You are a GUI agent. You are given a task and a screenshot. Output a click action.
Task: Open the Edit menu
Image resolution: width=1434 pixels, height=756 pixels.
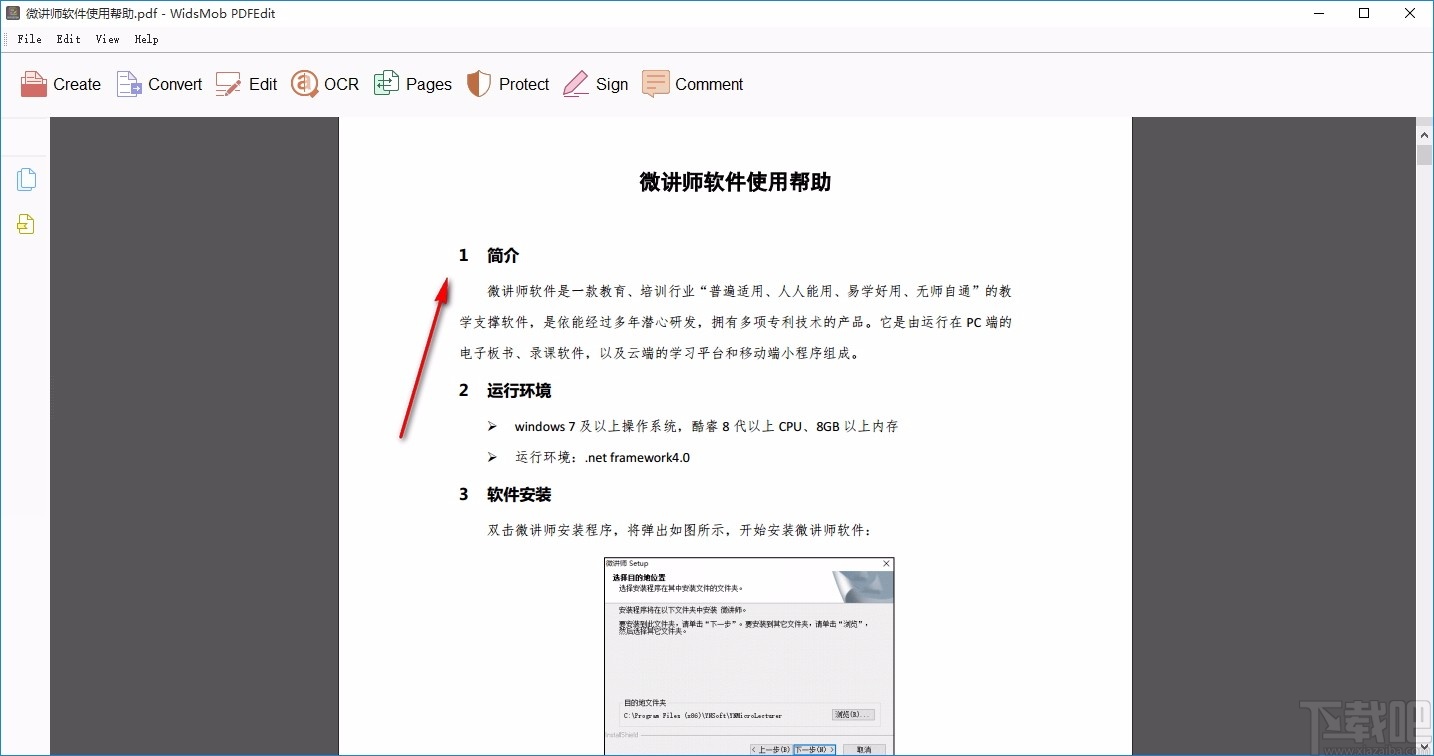click(67, 39)
